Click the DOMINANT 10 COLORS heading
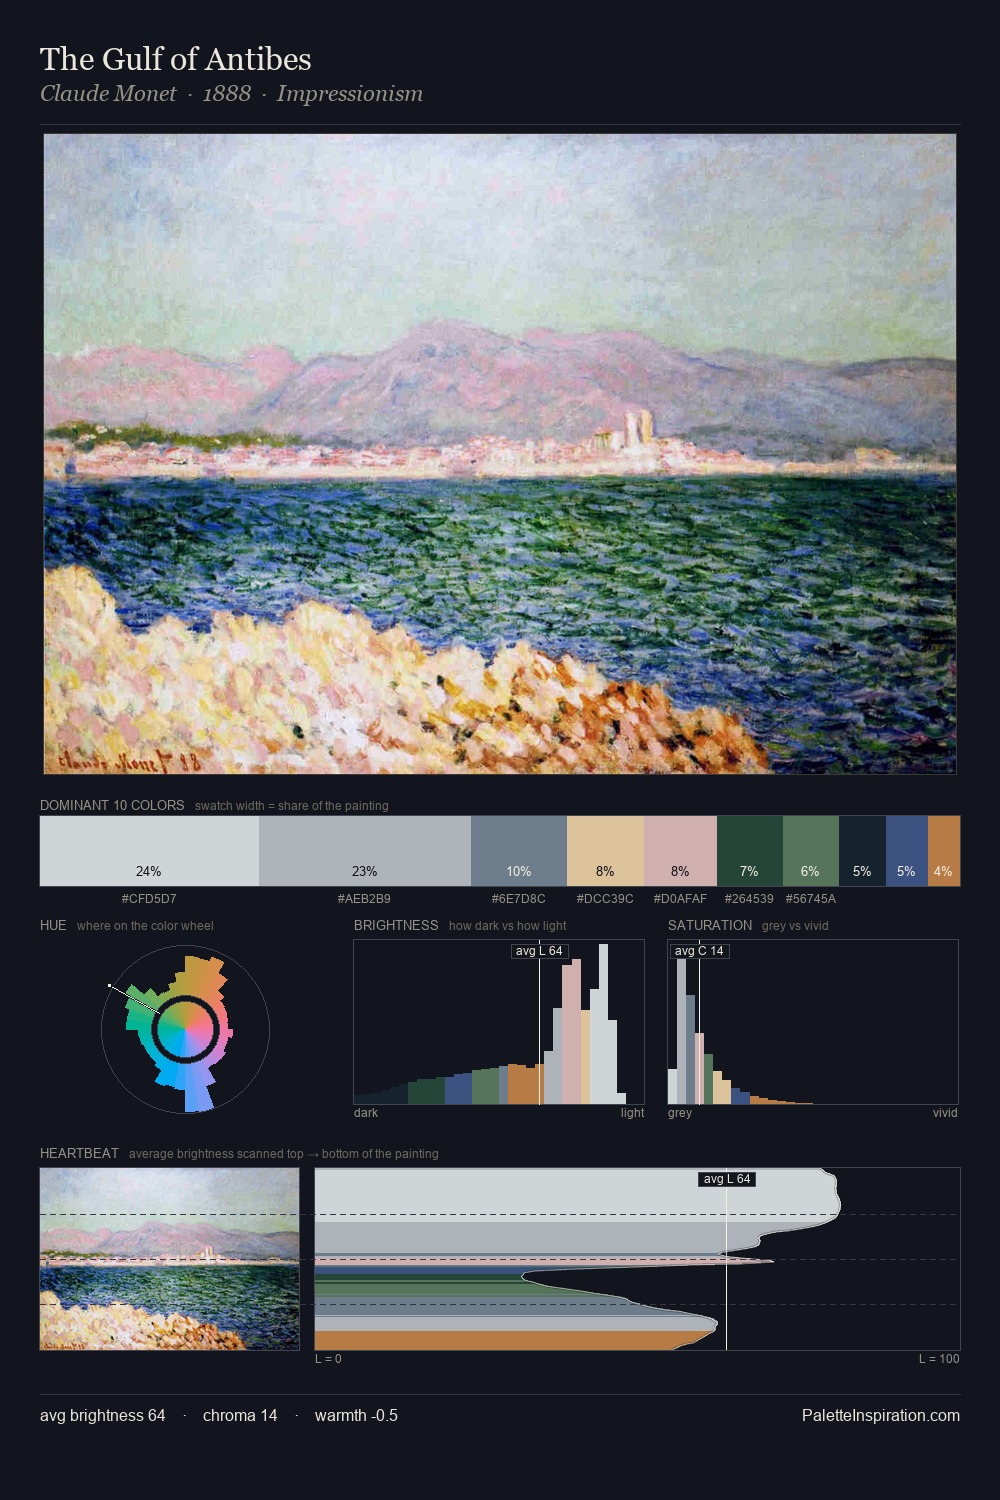Image resolution: width=1000 pixels, height=1500 pixels. pyautogui.click(x=112, y=805)
